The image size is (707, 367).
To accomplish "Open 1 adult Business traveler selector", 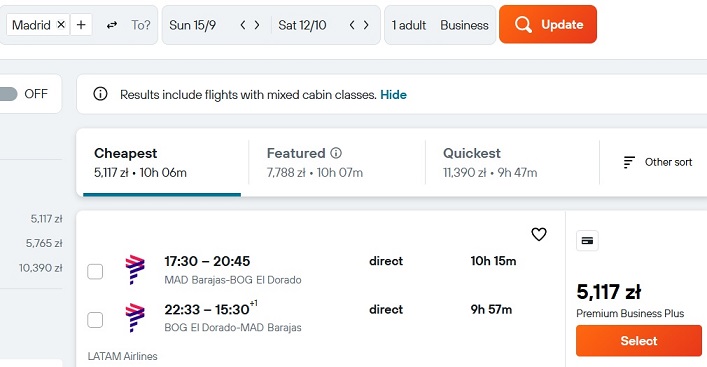I will (440, 25).
